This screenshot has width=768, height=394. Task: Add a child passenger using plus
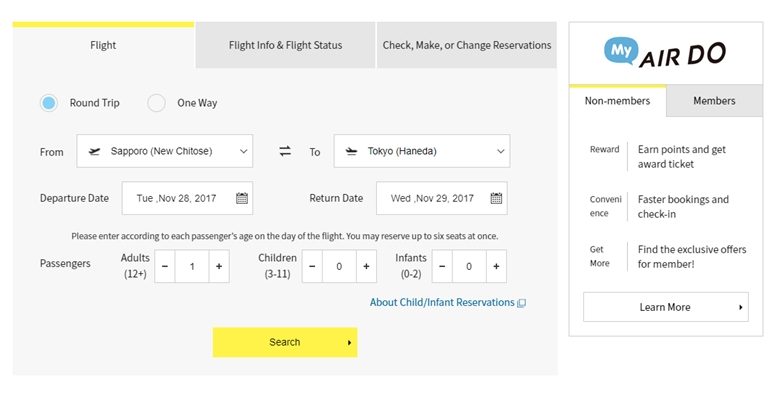click(x=366, y=266)
